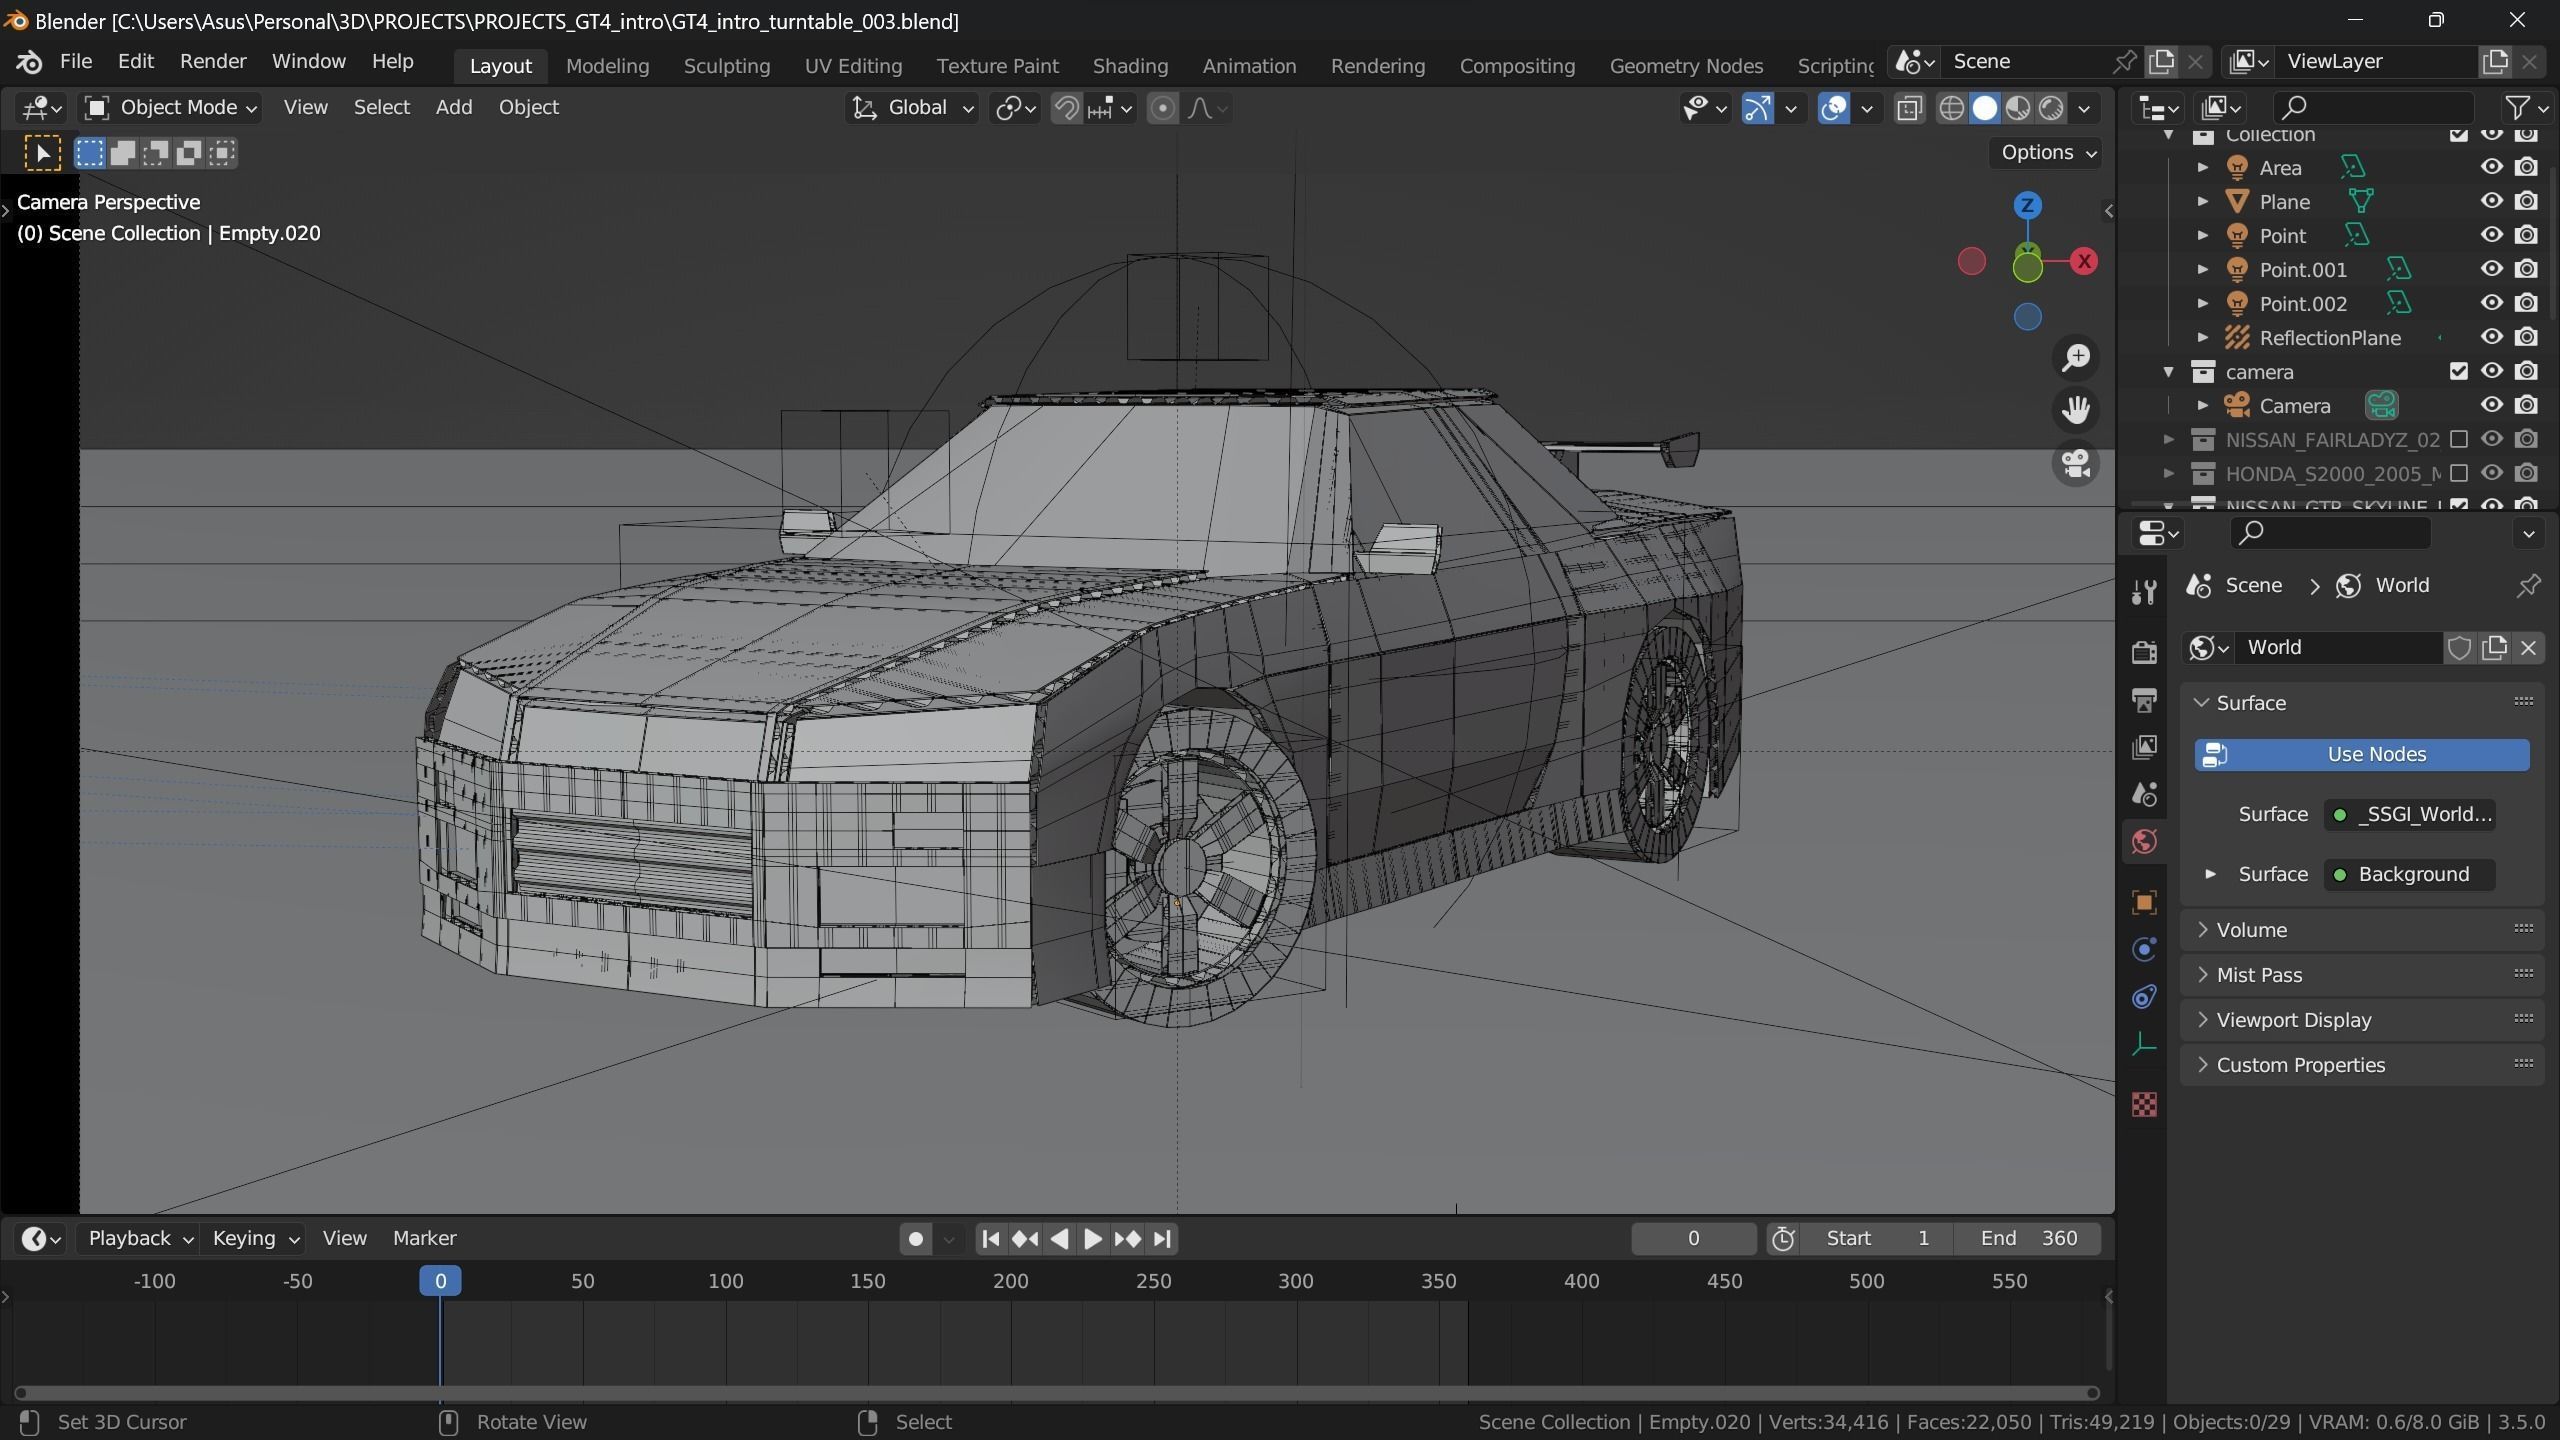Open the Texture properties checker icon
The width and height of the screenshot is (2560, 1440).
point(2143,1104)
